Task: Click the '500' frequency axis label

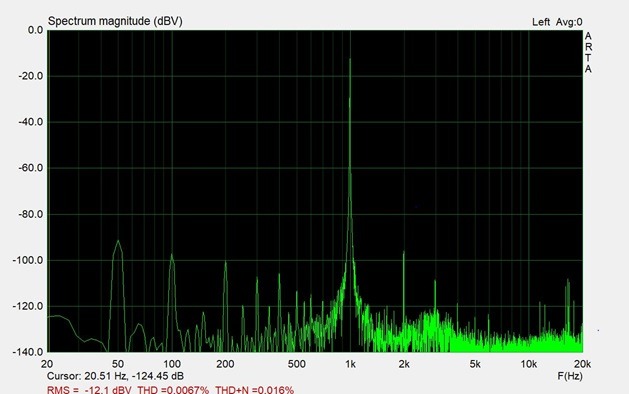Action: (x=296, y=364)
